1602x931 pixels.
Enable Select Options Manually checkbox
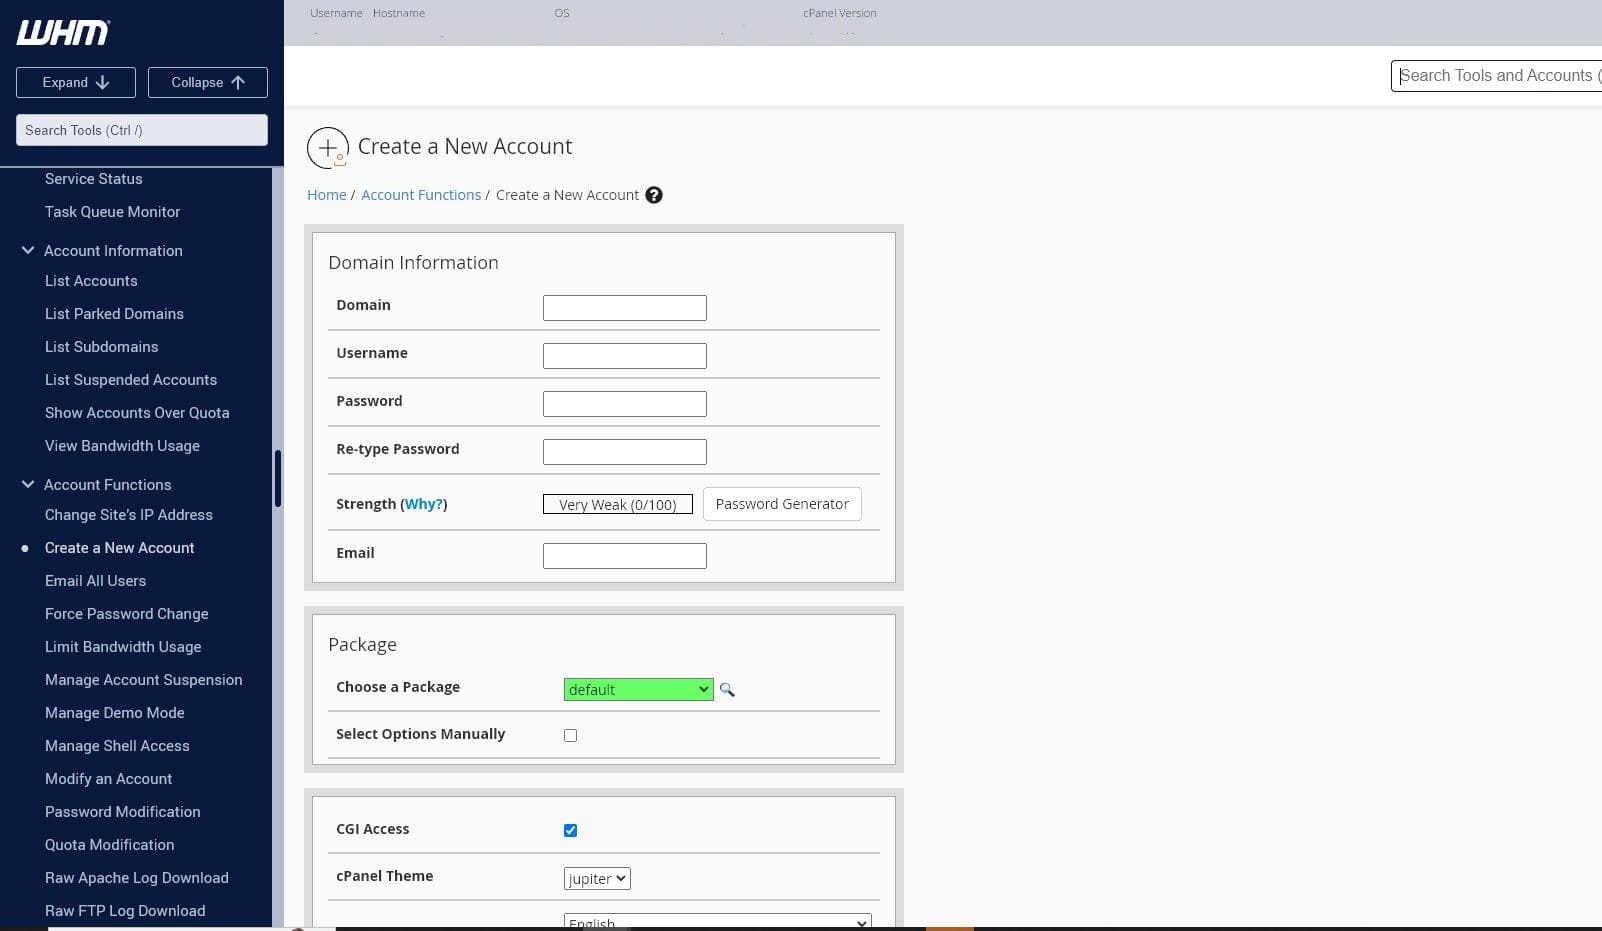point(571,736)
